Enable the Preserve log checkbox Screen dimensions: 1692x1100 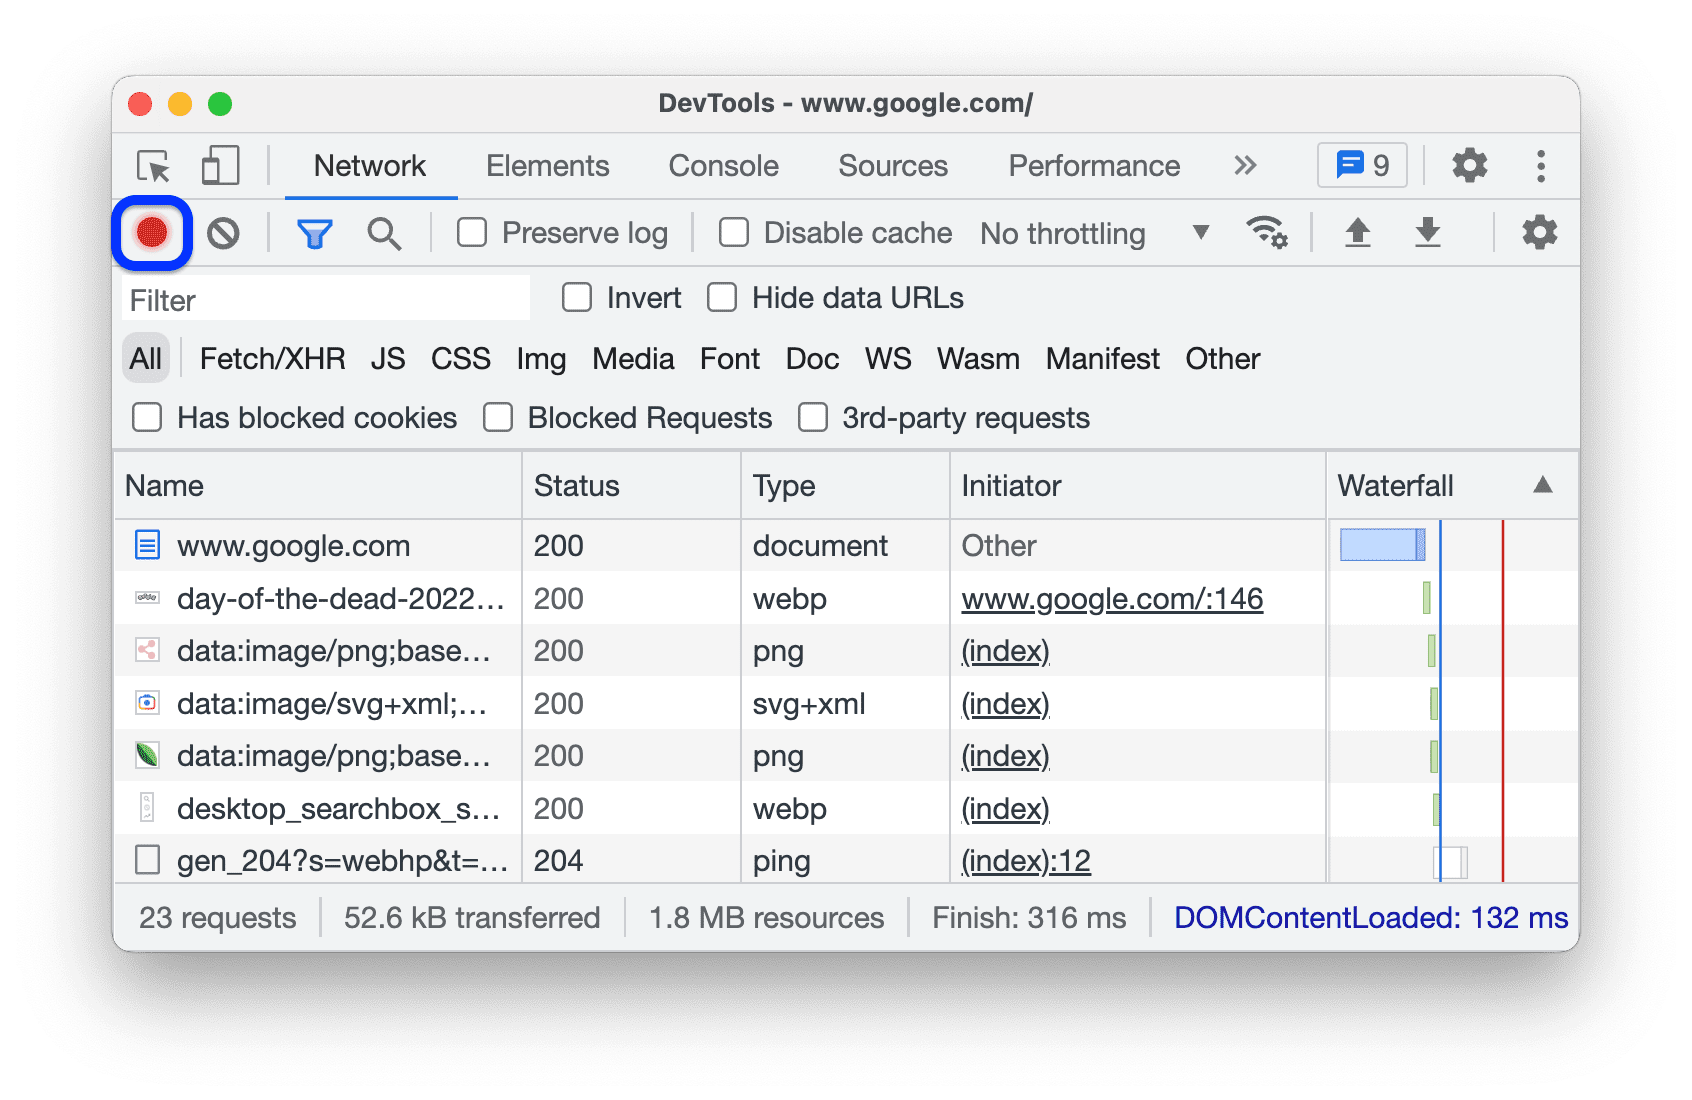(x=471, y=232)
